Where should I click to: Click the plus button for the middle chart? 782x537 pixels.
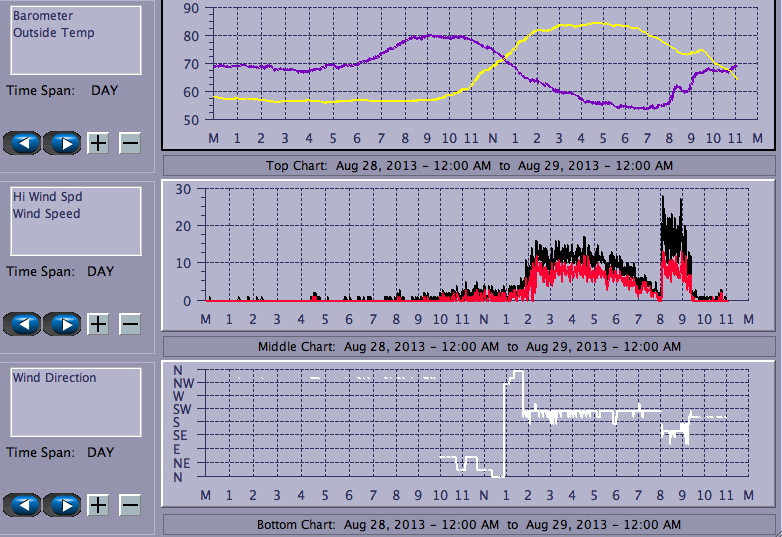pos(98,323)
